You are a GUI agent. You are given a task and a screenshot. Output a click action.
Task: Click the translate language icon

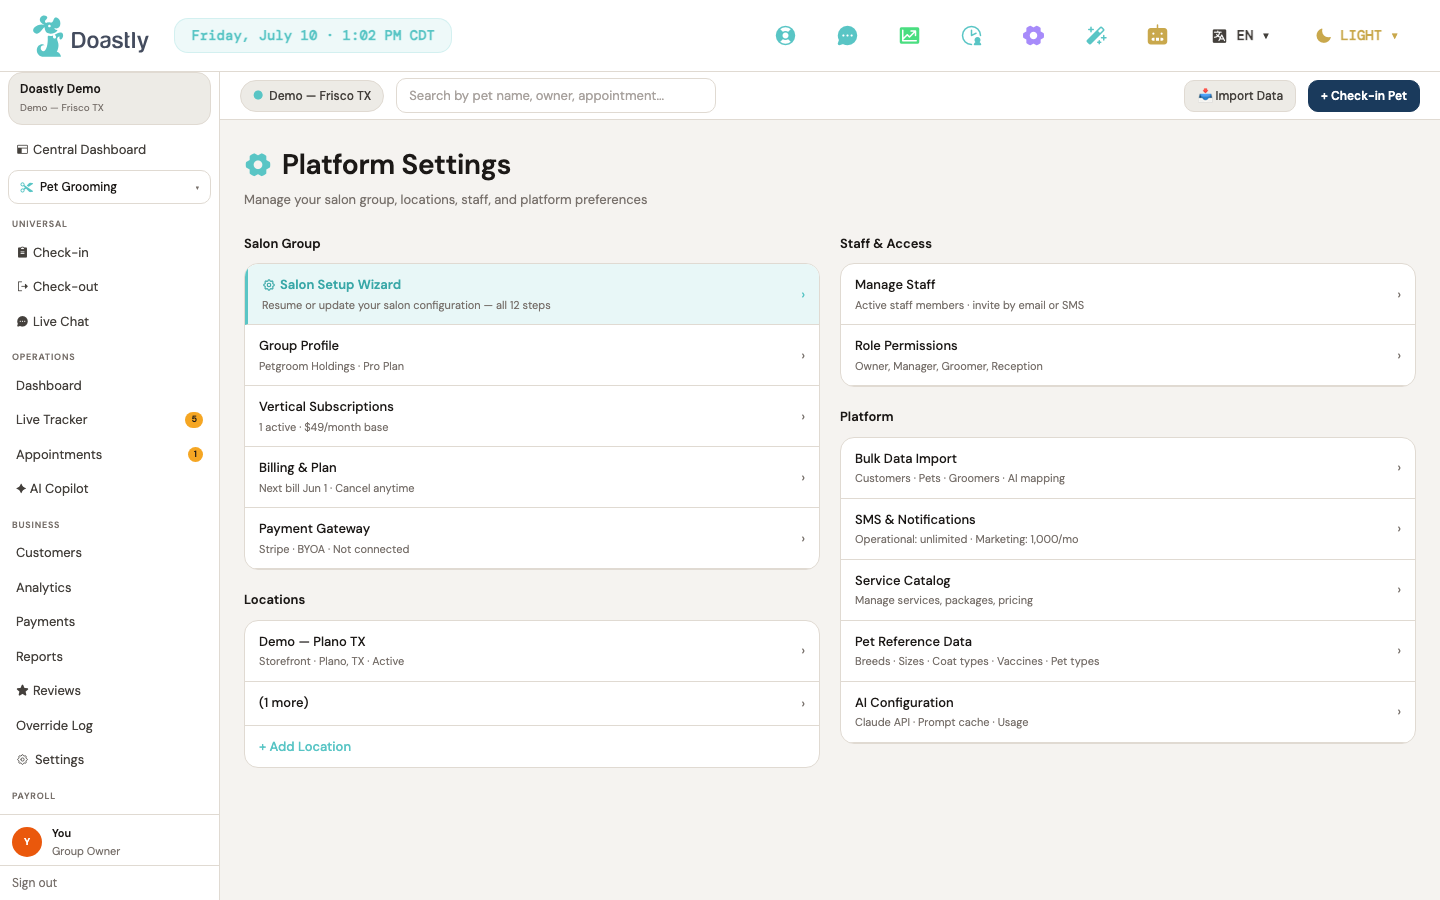click(1219, 36)
